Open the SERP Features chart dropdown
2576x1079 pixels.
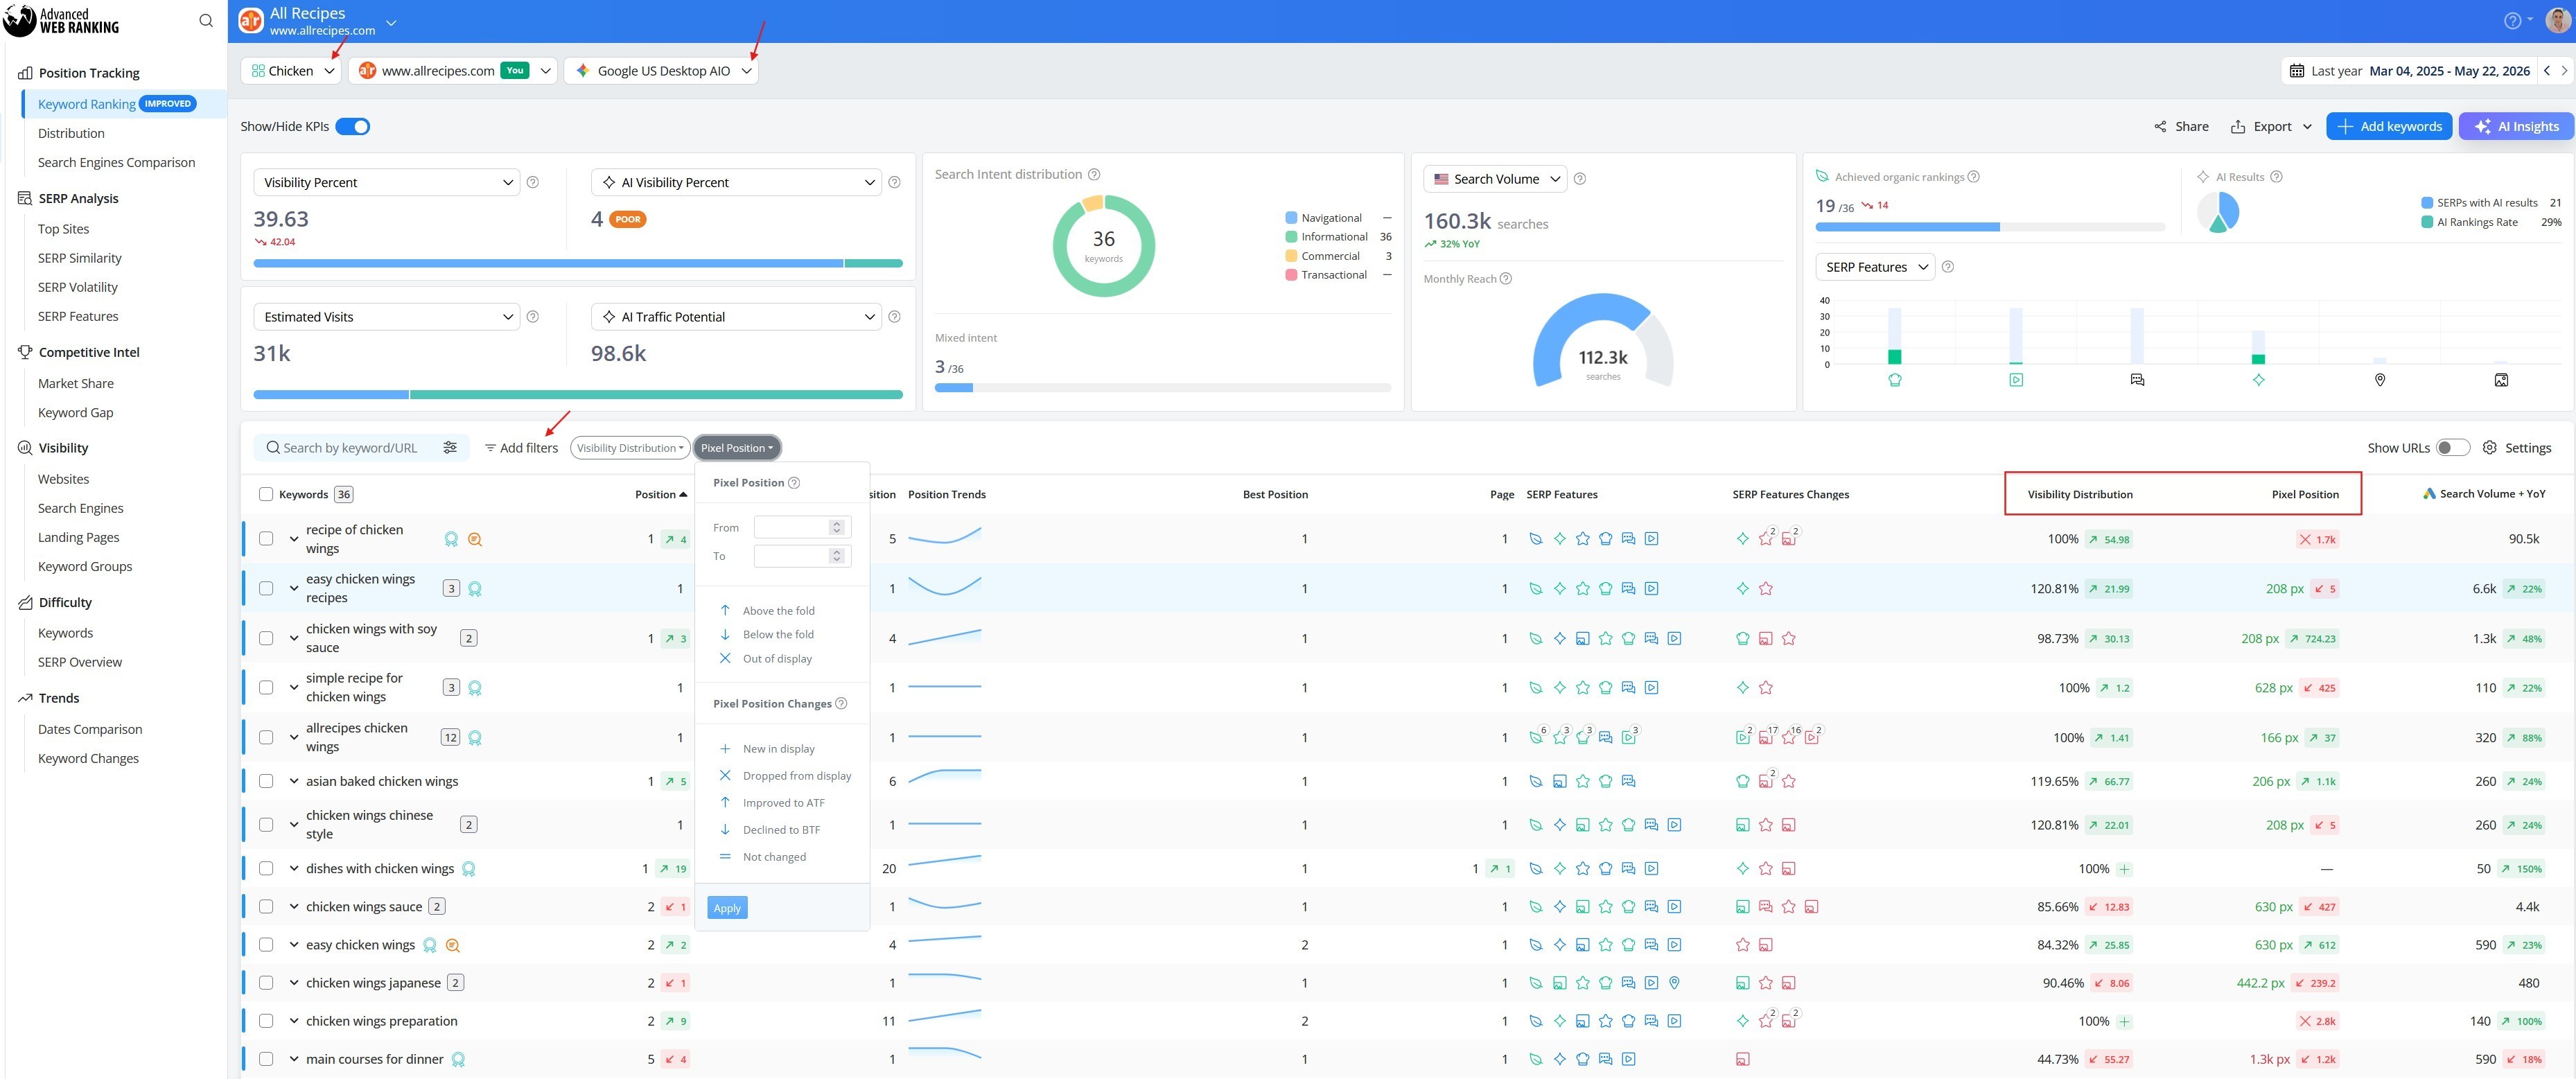click(1875, 267)
